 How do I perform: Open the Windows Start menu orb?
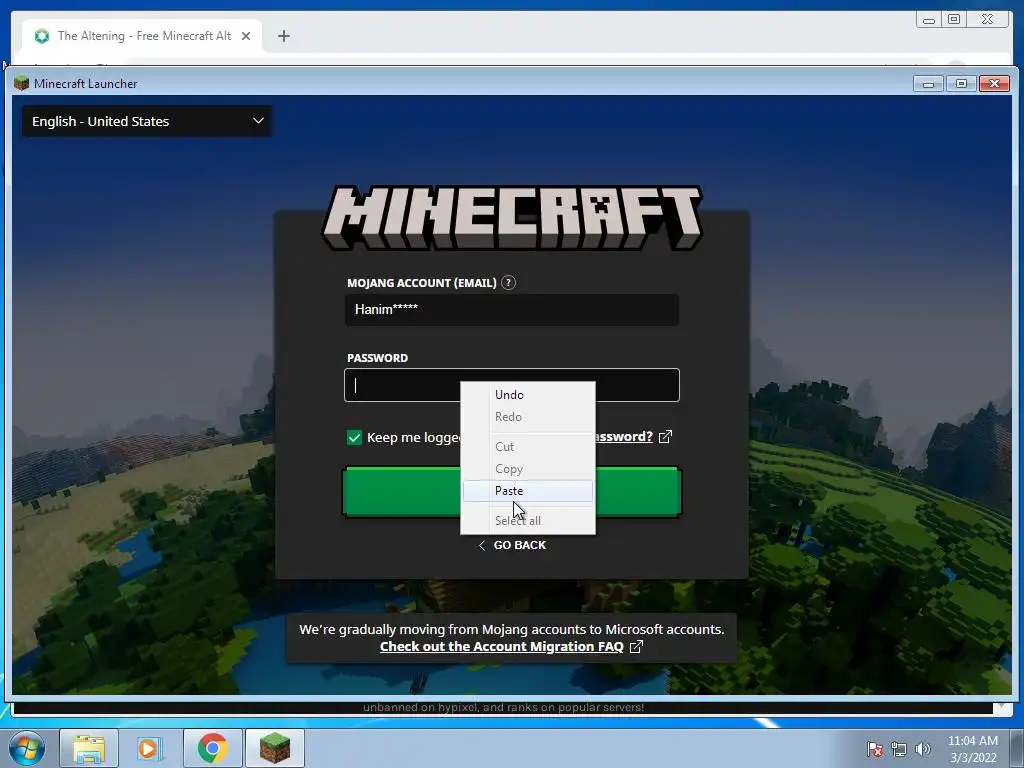pyautogui.click(x=27, y=748)
